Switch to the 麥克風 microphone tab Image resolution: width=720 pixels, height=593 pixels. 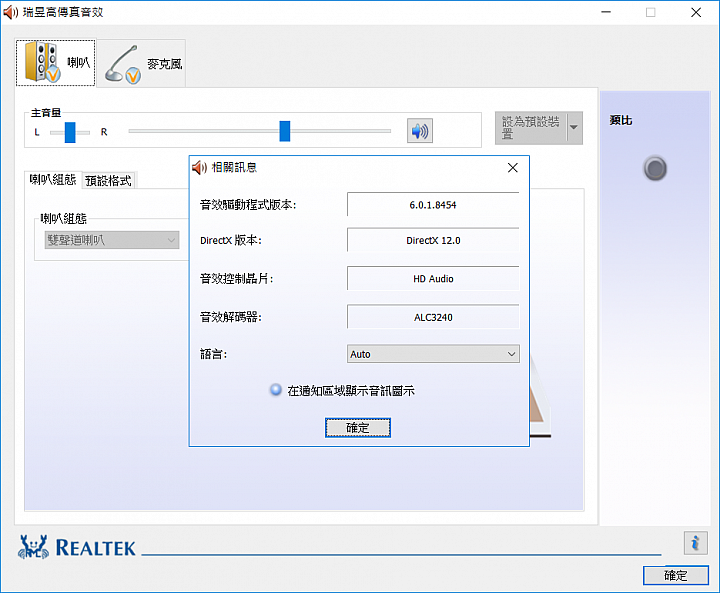point(141,64)
